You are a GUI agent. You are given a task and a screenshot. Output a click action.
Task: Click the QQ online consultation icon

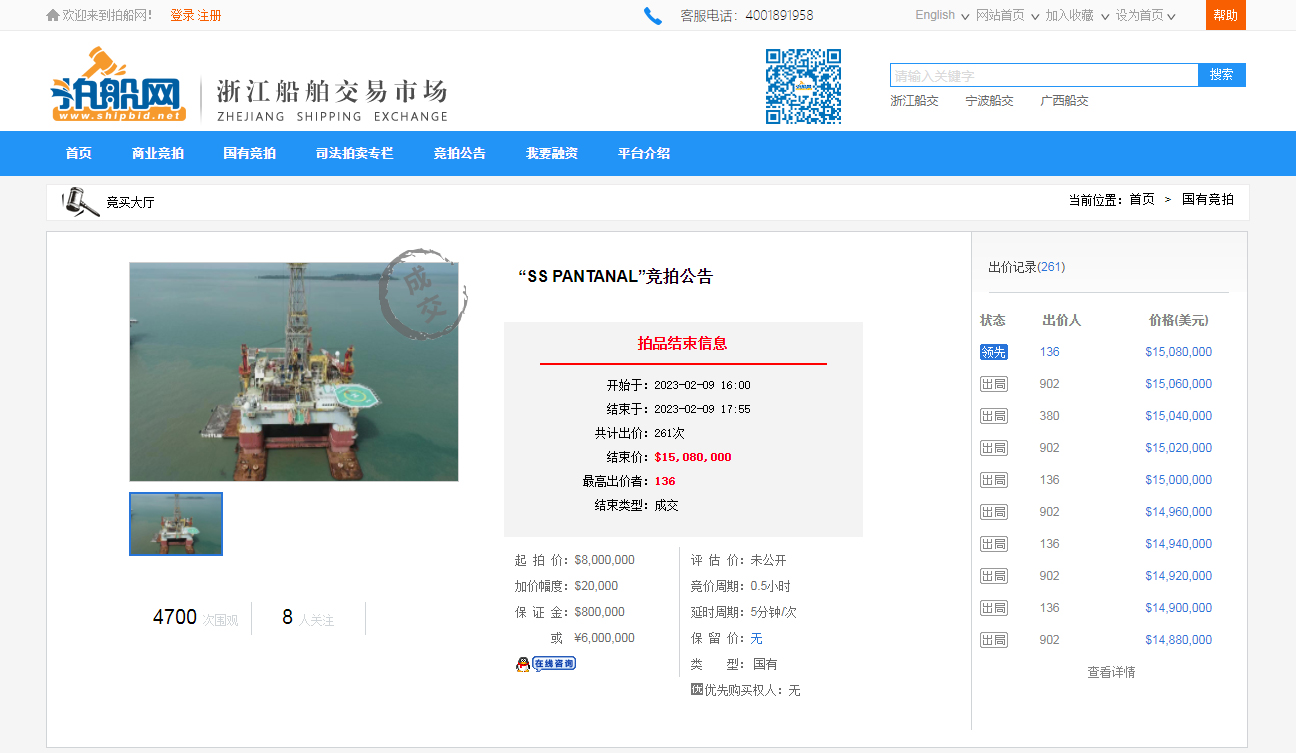[546, 664]
